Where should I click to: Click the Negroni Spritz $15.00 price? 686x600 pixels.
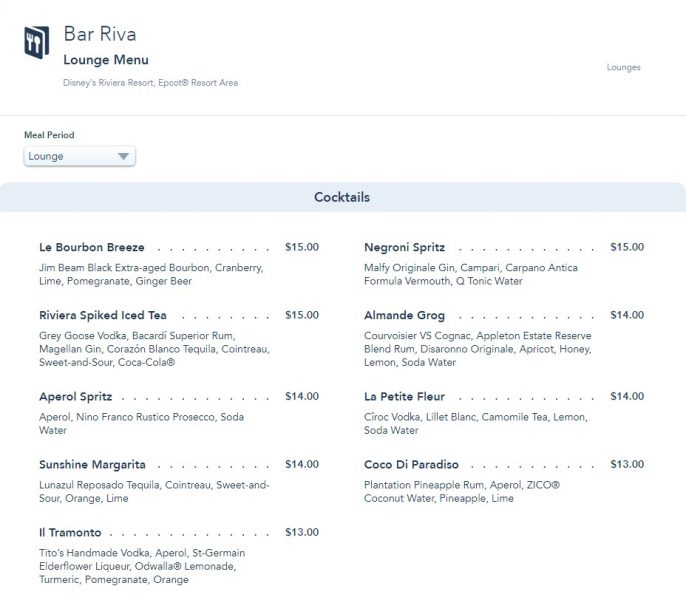[627, 247]
